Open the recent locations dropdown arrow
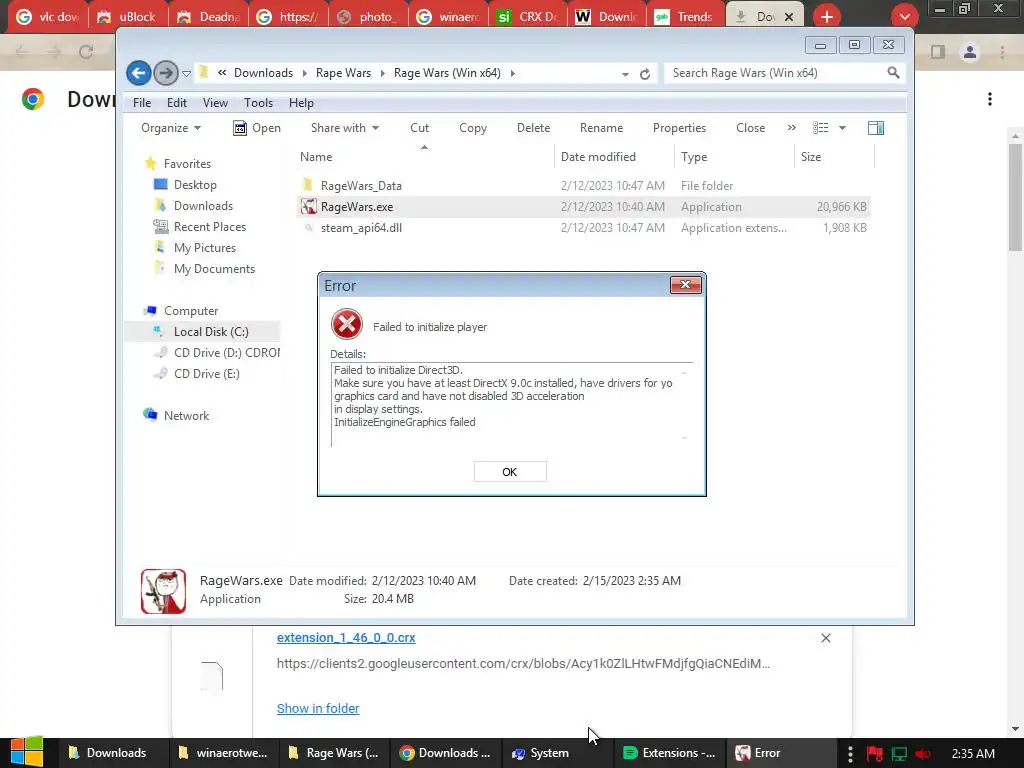This screenshot has width=1024, height=768. (186, 73)
